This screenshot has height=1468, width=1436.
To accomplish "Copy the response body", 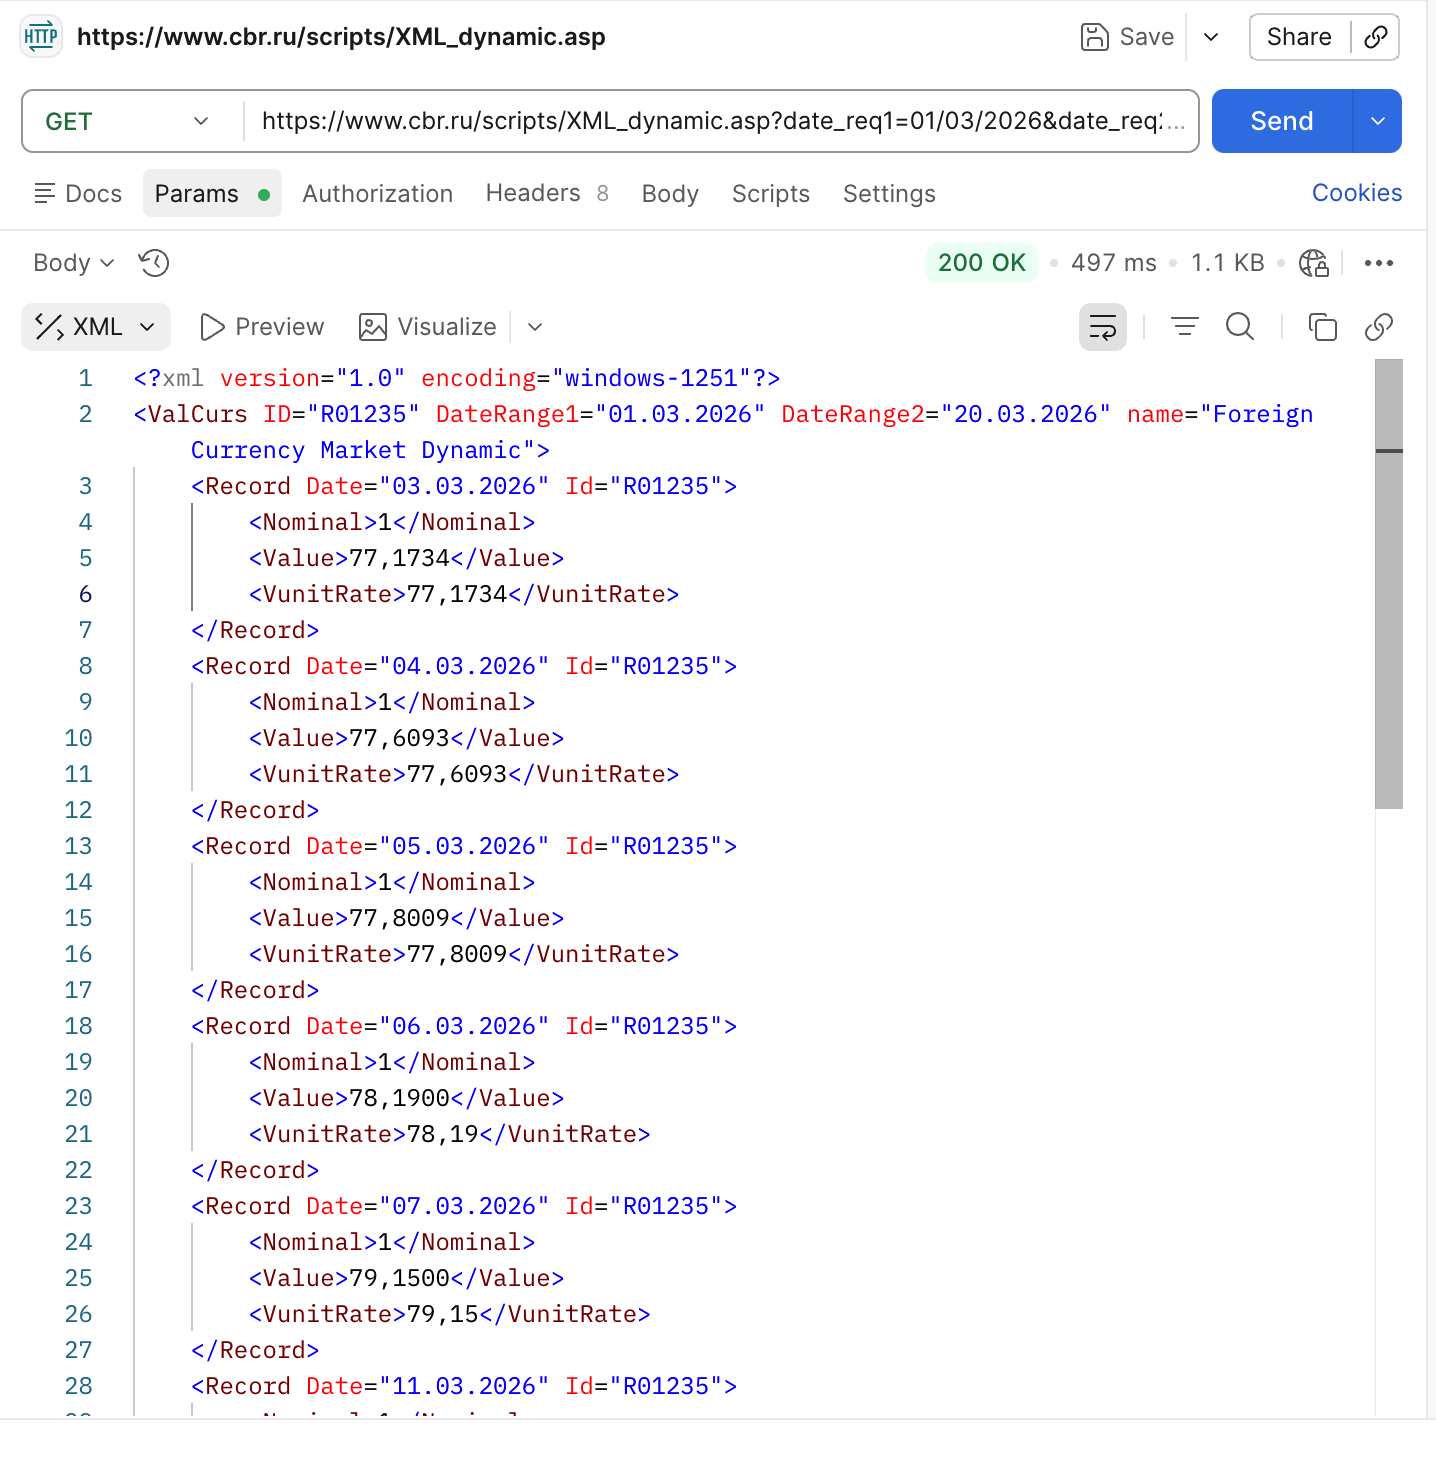I will tap(1322, 327).
